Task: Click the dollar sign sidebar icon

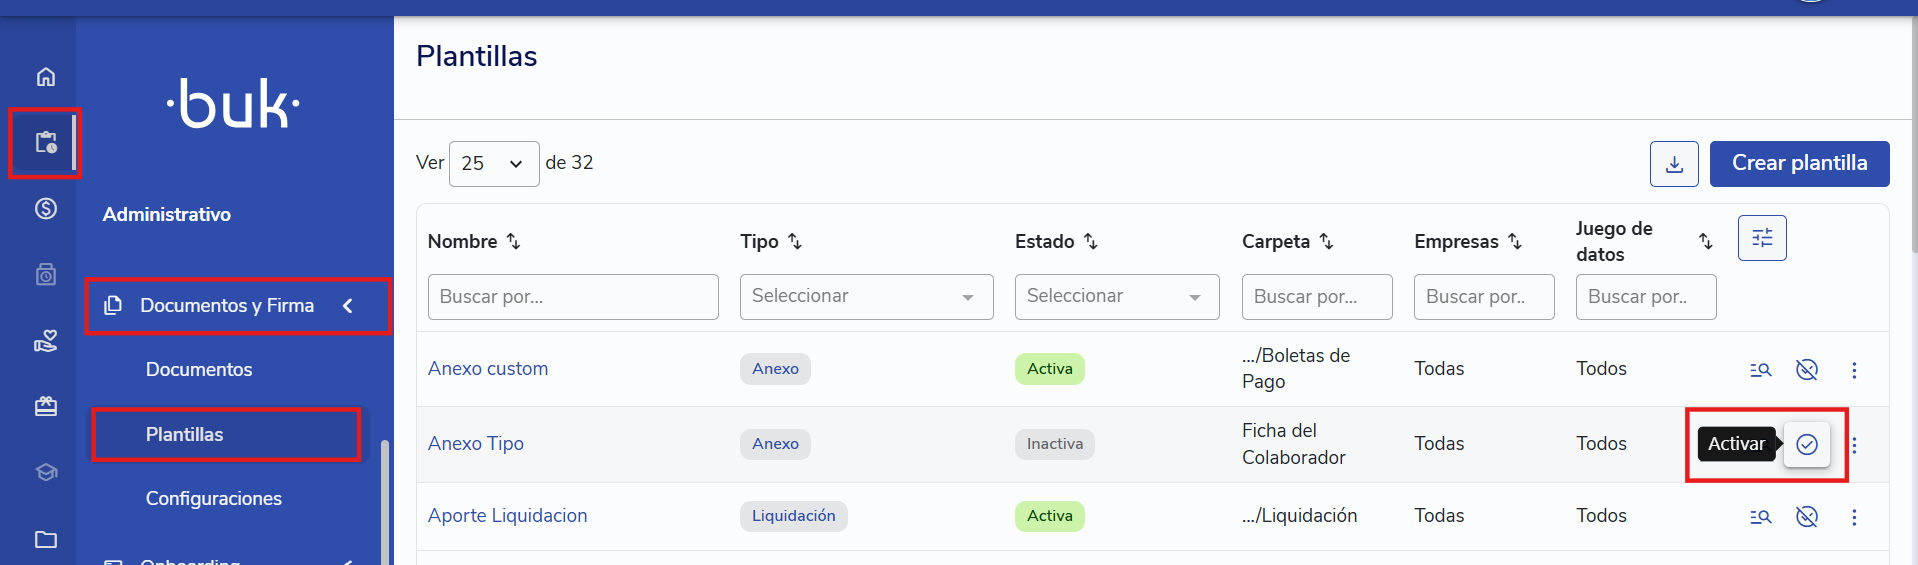Action: point(46,209)
